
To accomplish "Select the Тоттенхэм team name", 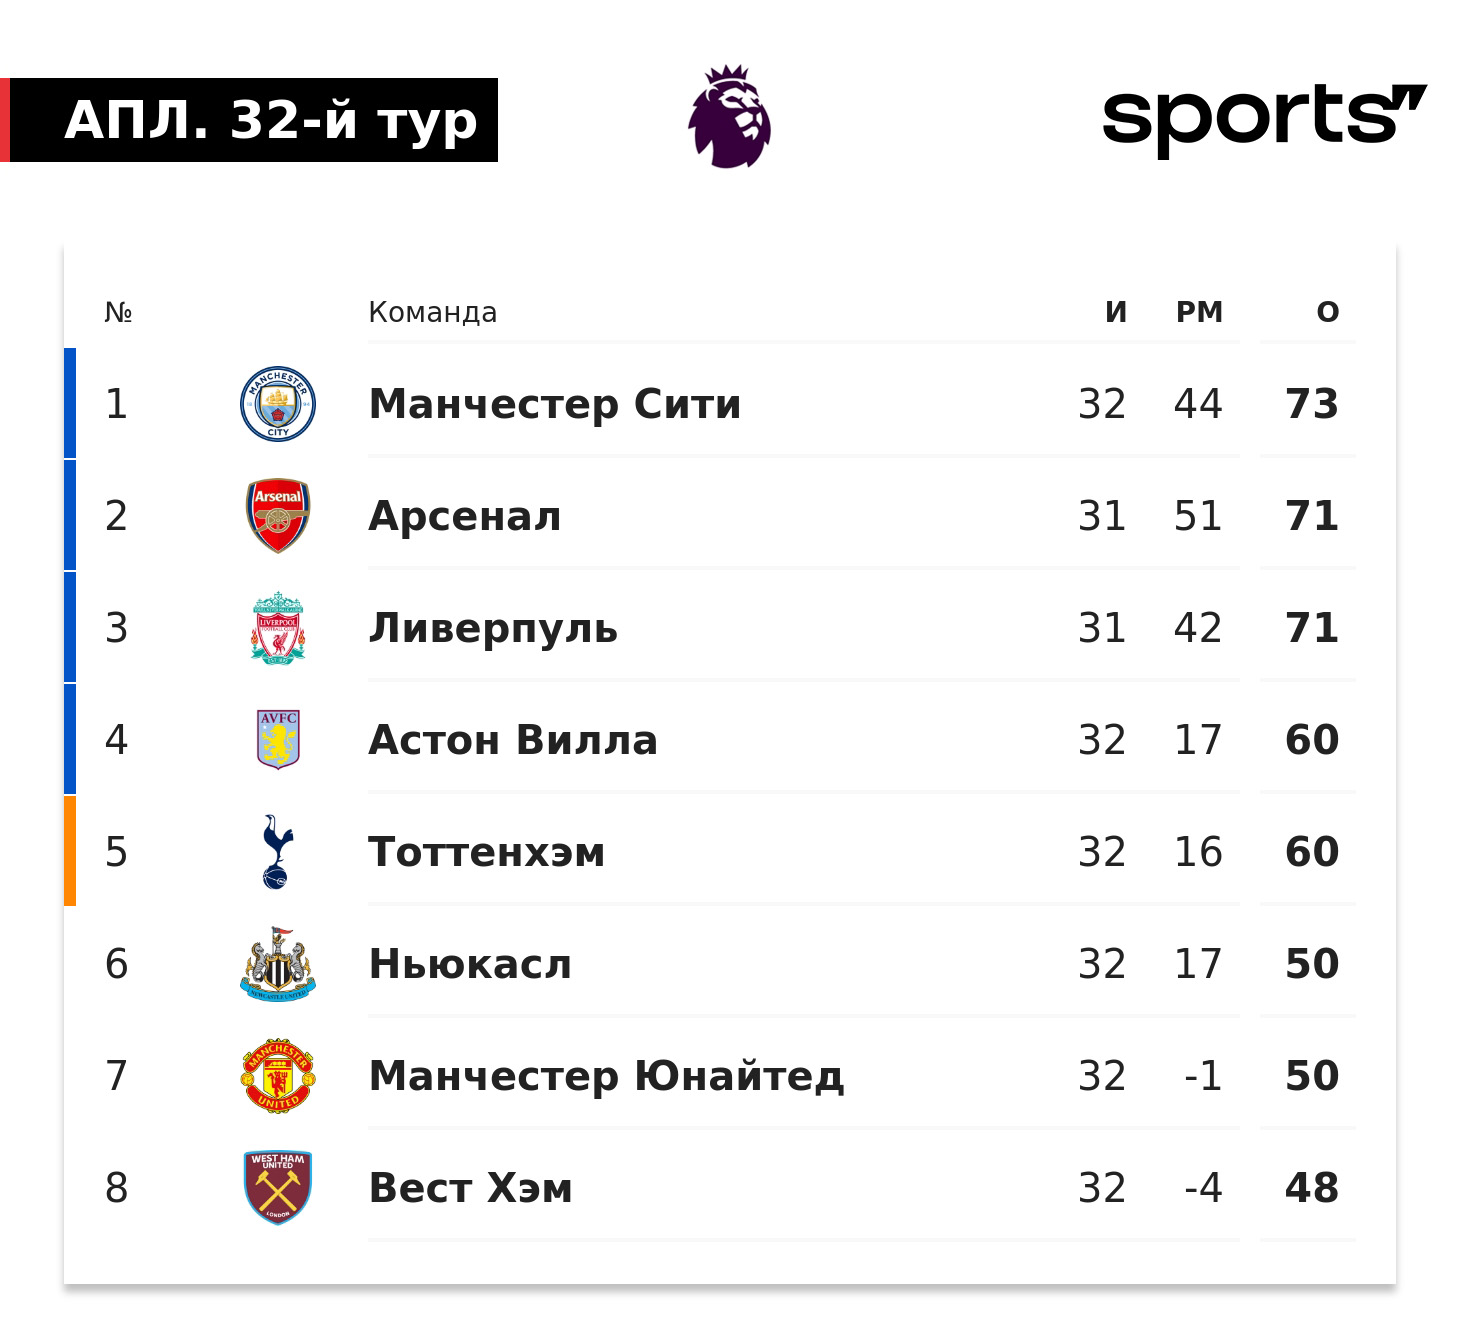I will tap(487, 852).
